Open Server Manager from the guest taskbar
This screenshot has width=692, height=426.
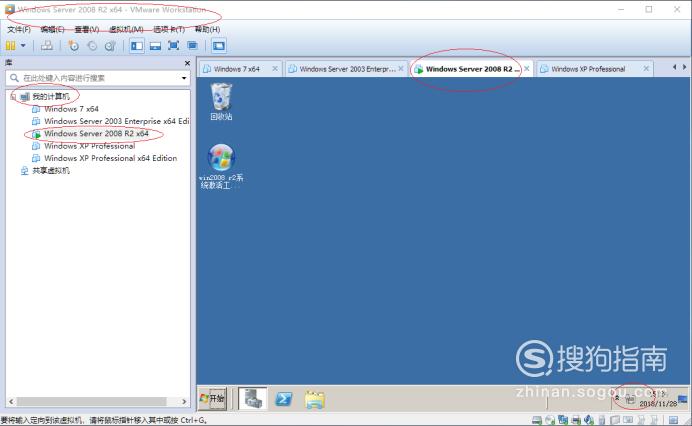(253, 399)
